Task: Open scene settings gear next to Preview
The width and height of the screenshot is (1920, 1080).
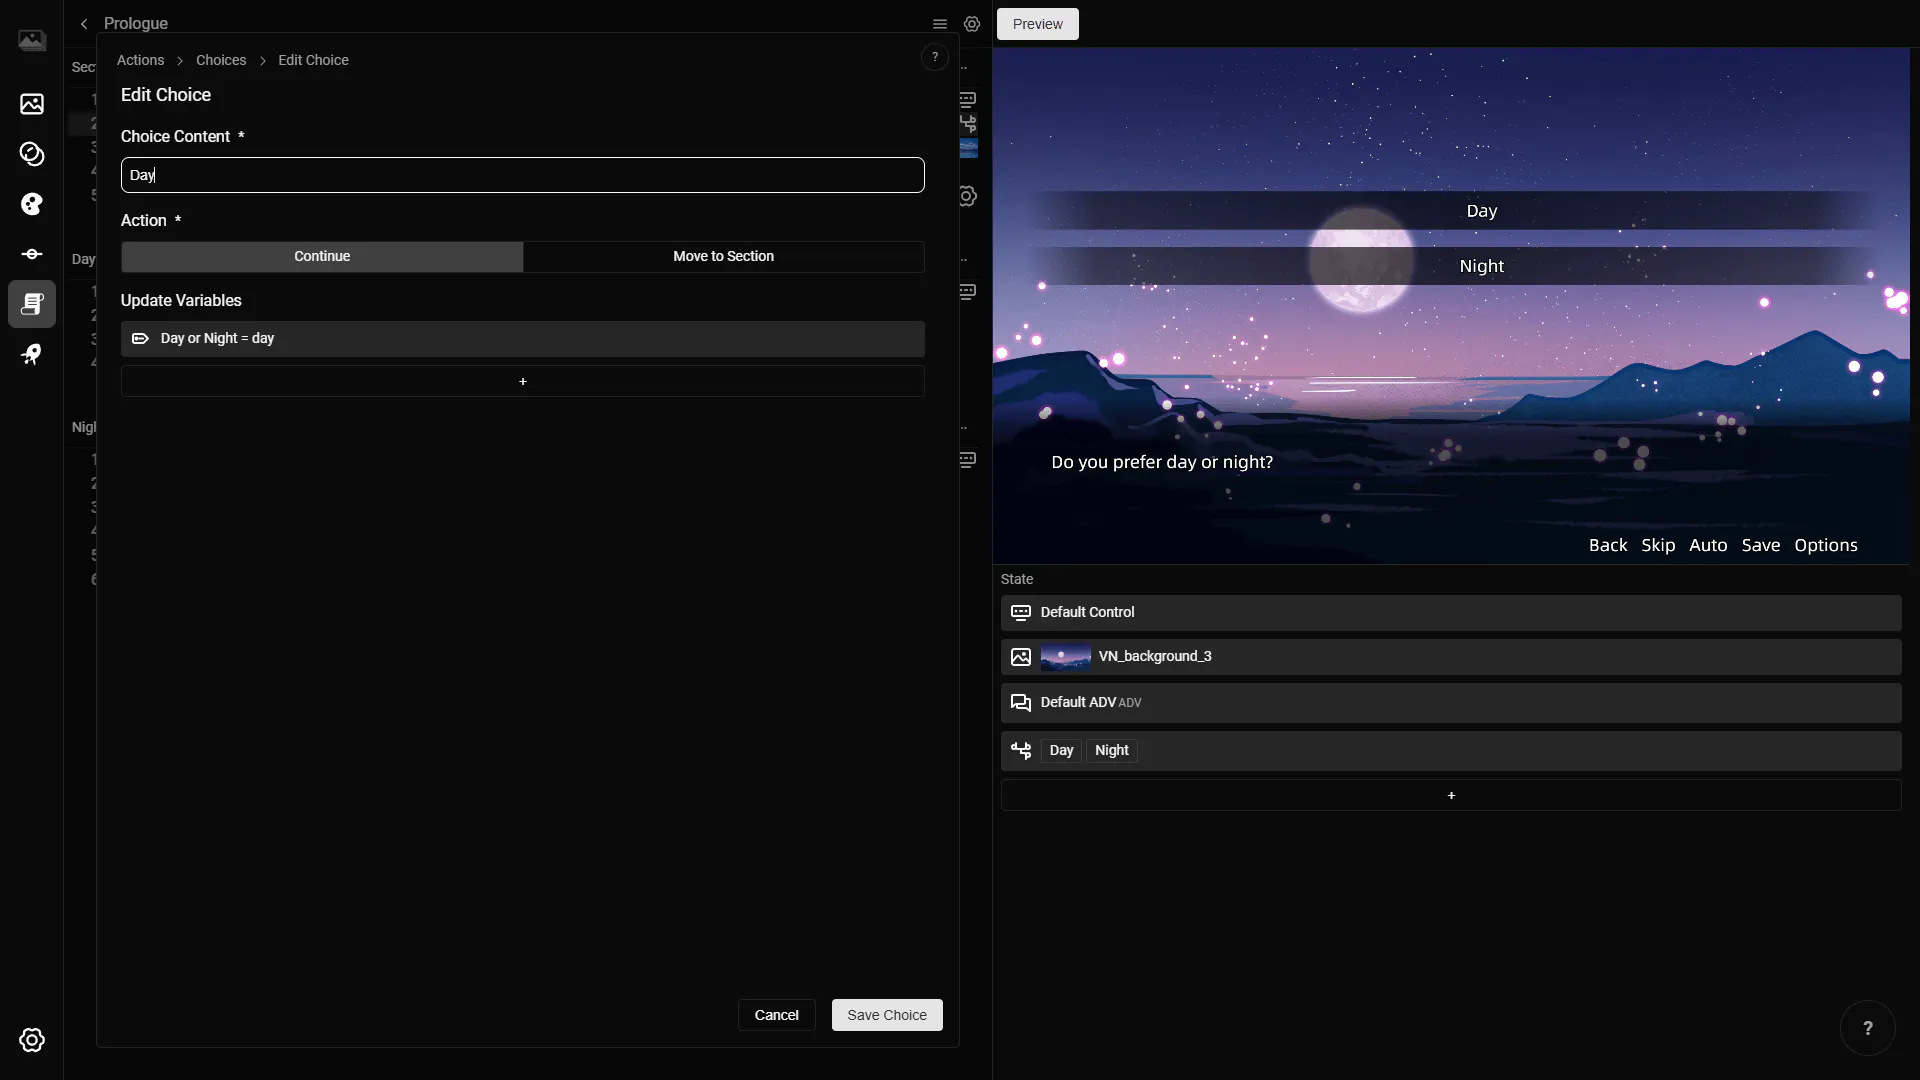Action: point(972,24)
